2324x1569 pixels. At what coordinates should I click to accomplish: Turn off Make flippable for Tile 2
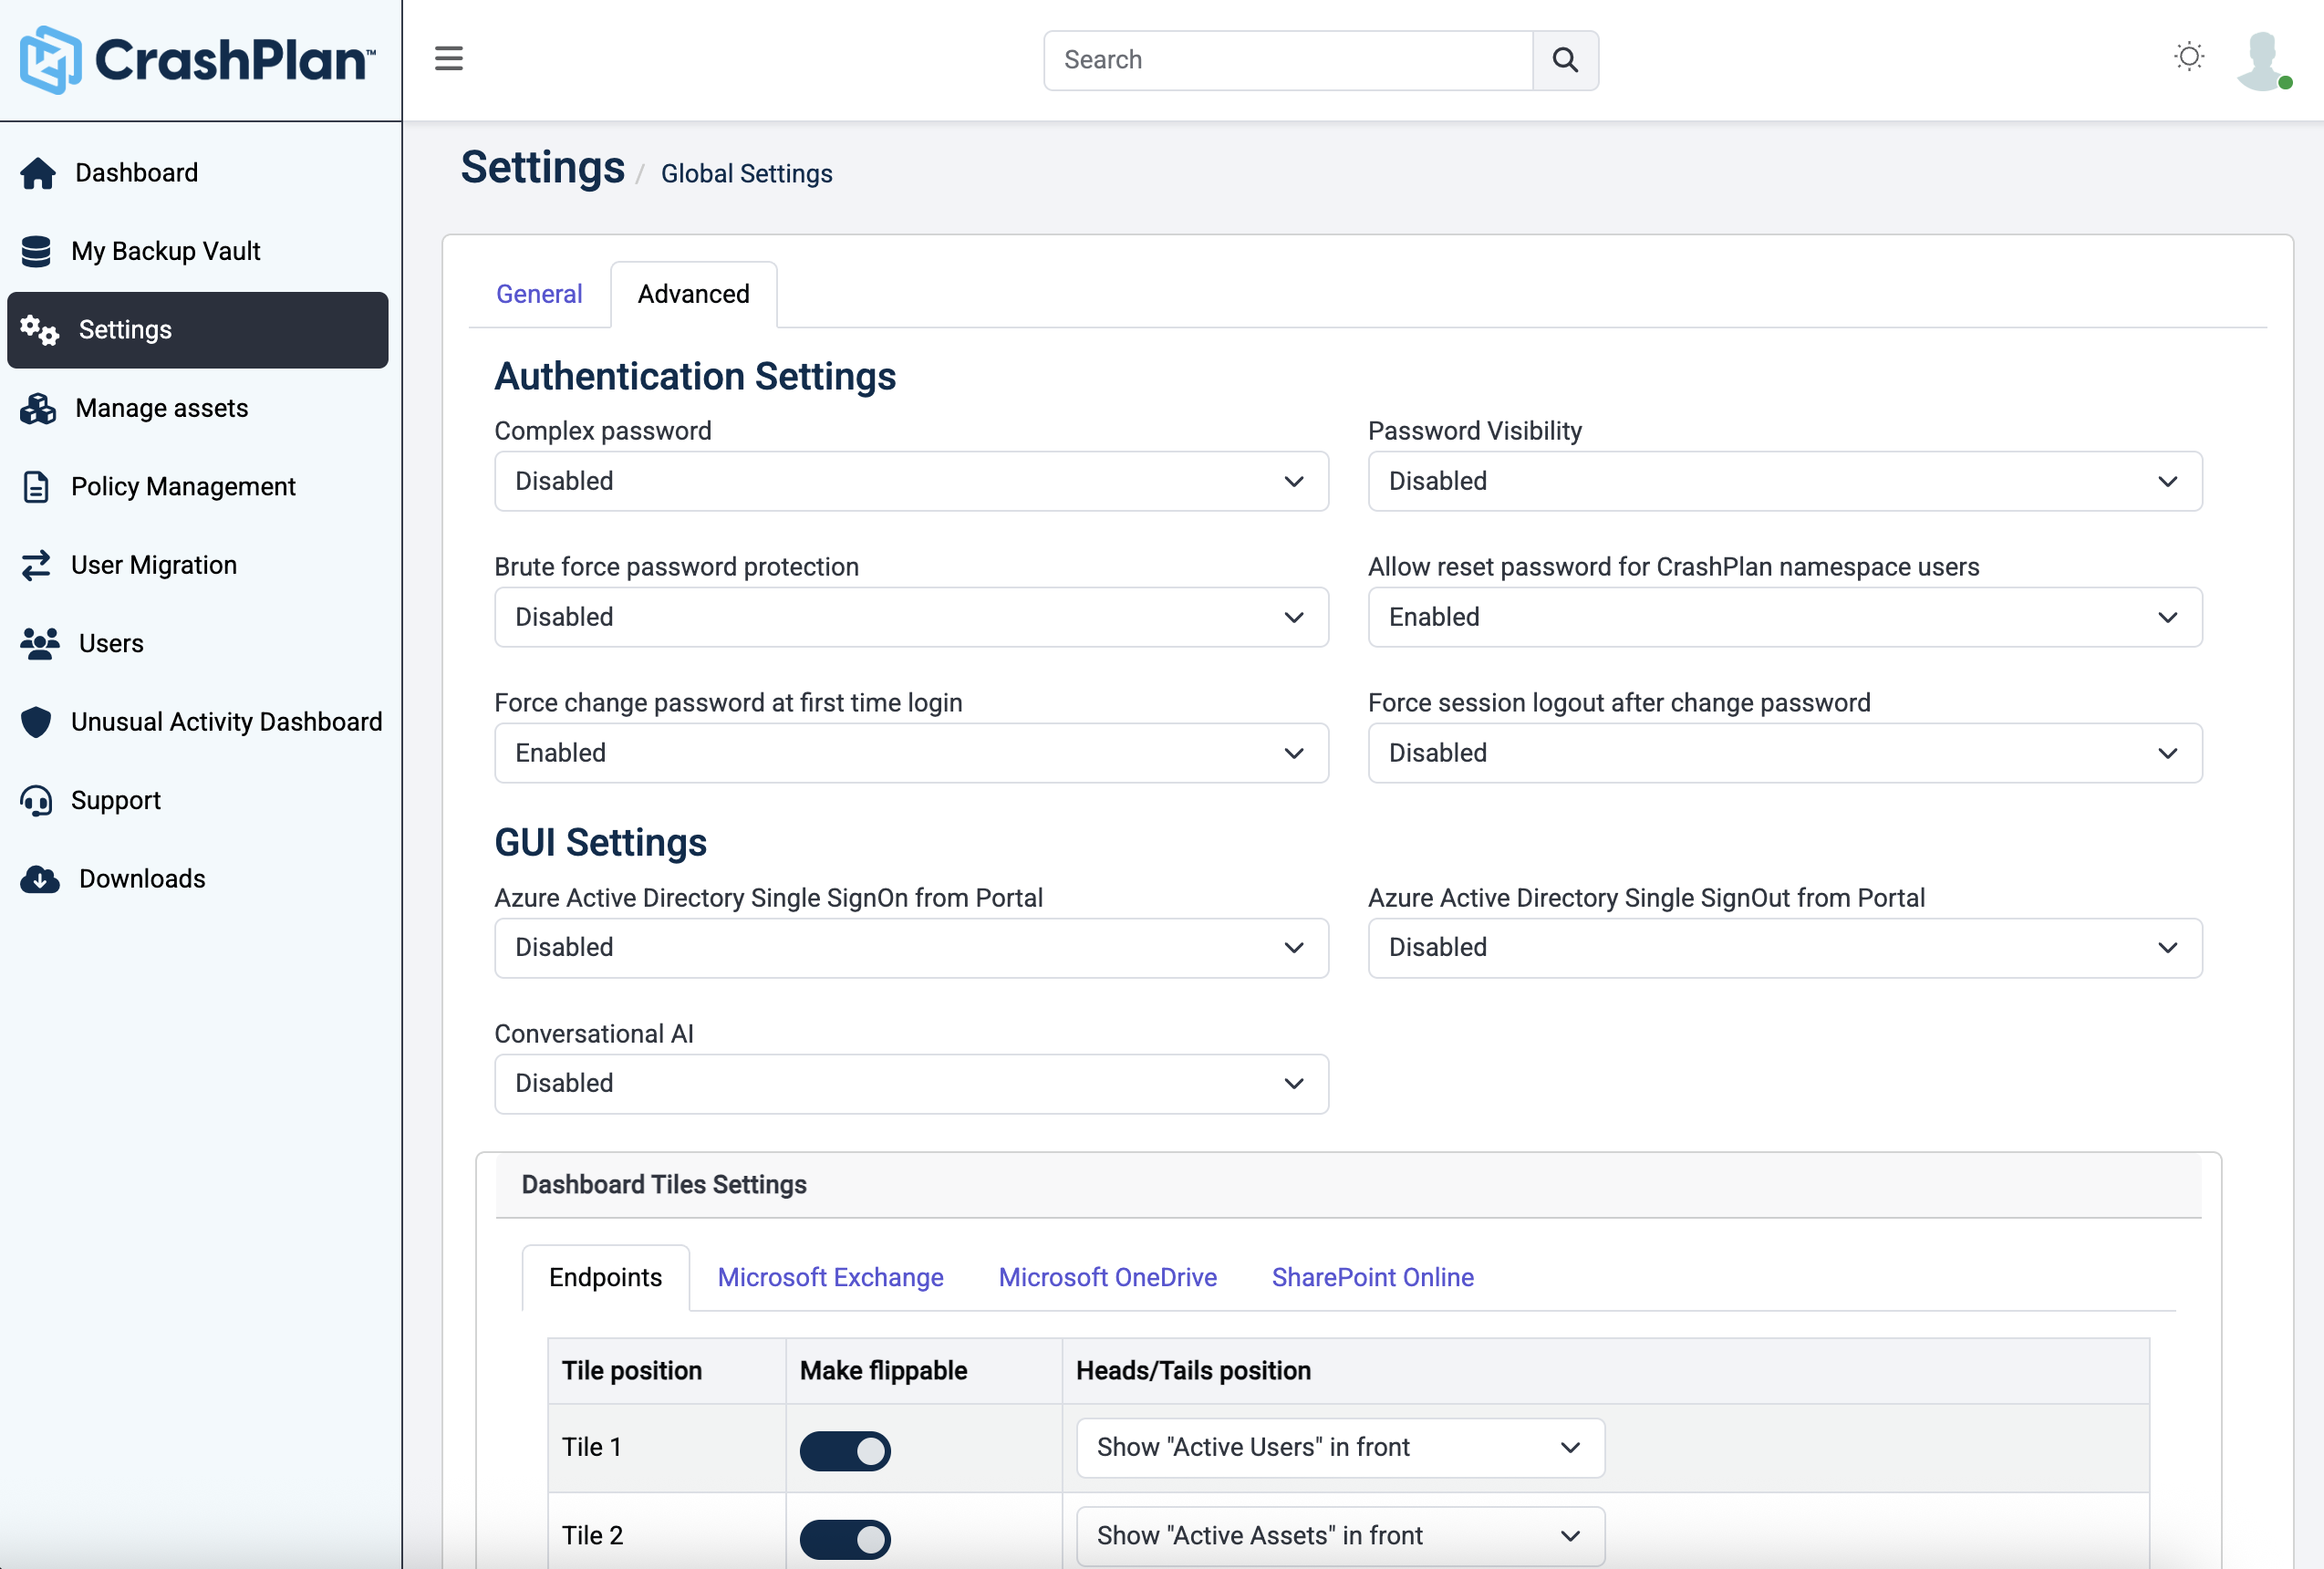pos(845,1538)
